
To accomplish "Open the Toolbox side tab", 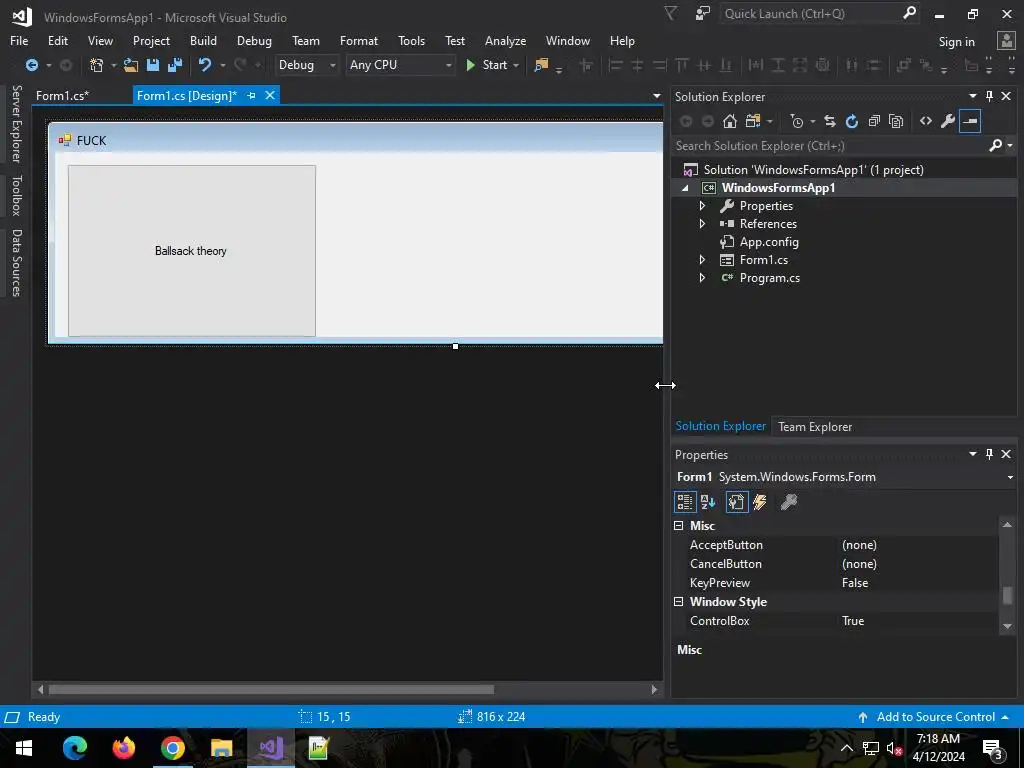I will [x=16, y=195].
